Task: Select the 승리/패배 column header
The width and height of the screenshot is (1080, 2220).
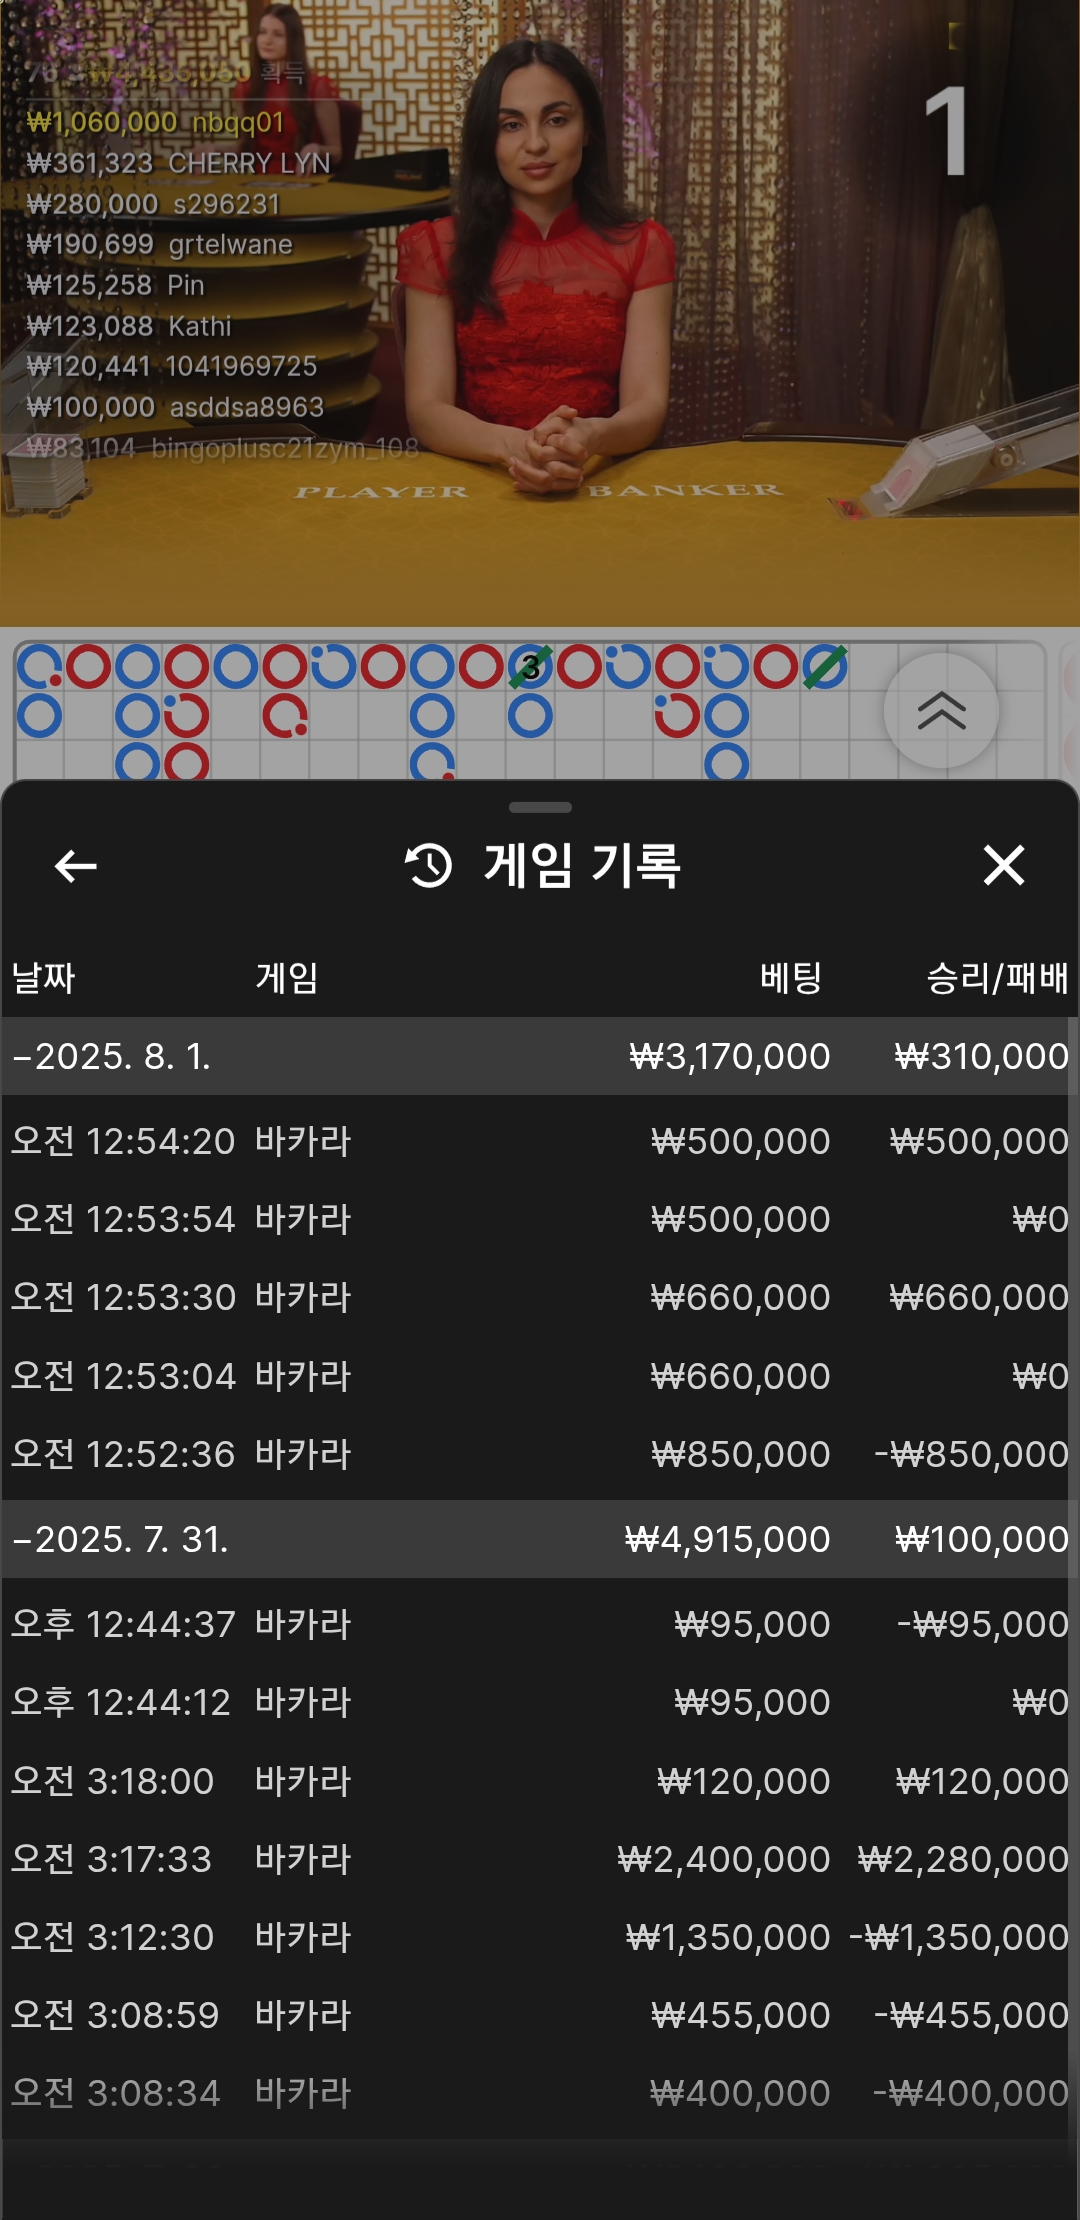Action: [x=997, y=977]
